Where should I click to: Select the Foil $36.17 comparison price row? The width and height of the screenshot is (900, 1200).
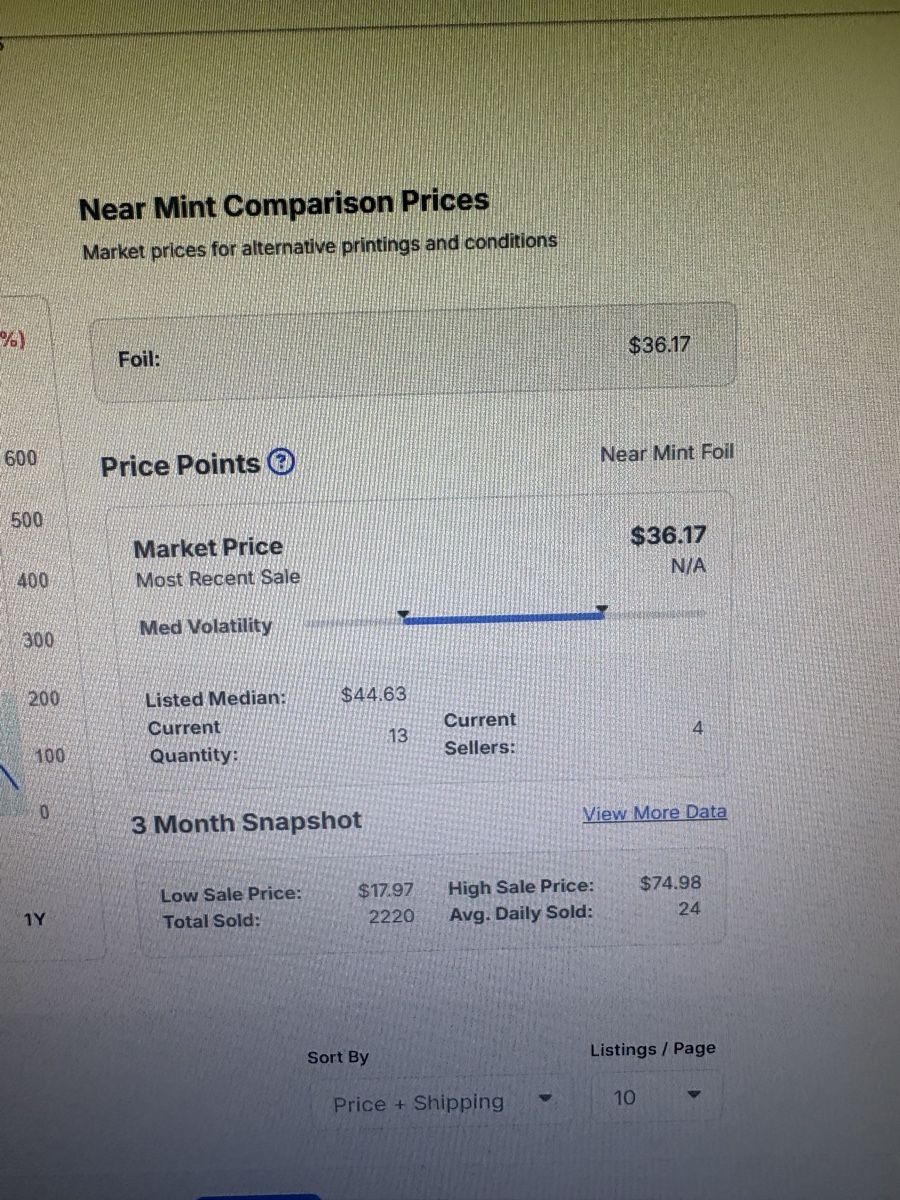(414, 352)
